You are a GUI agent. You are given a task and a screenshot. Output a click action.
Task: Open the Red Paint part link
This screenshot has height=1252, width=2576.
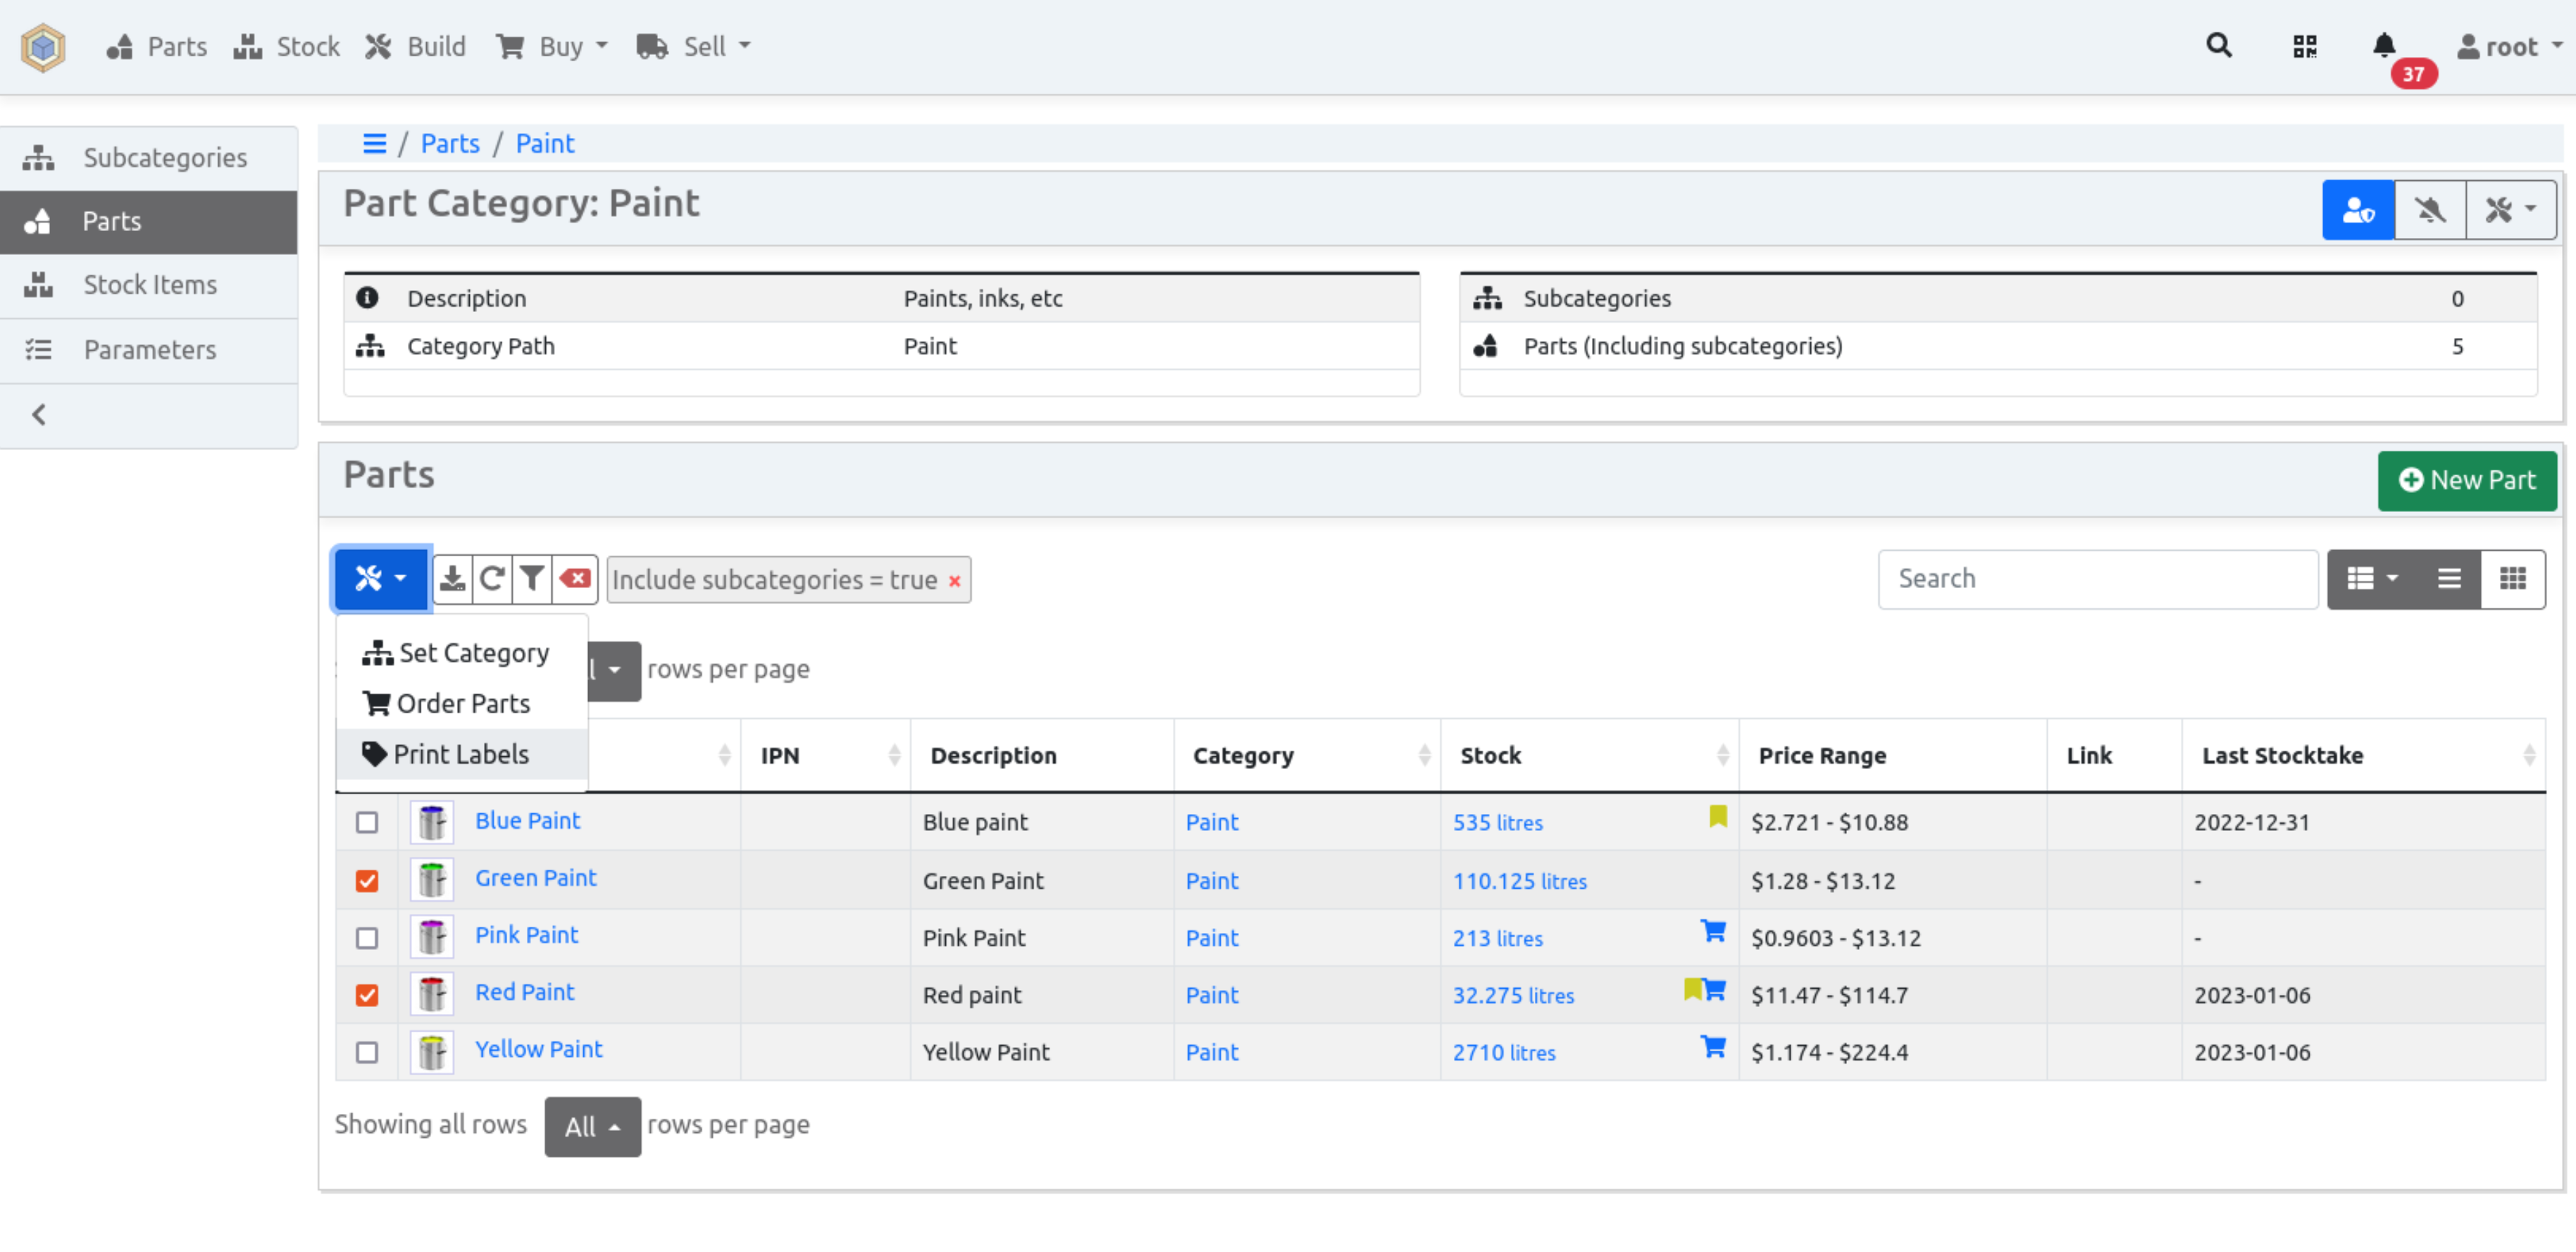[524, 992]
